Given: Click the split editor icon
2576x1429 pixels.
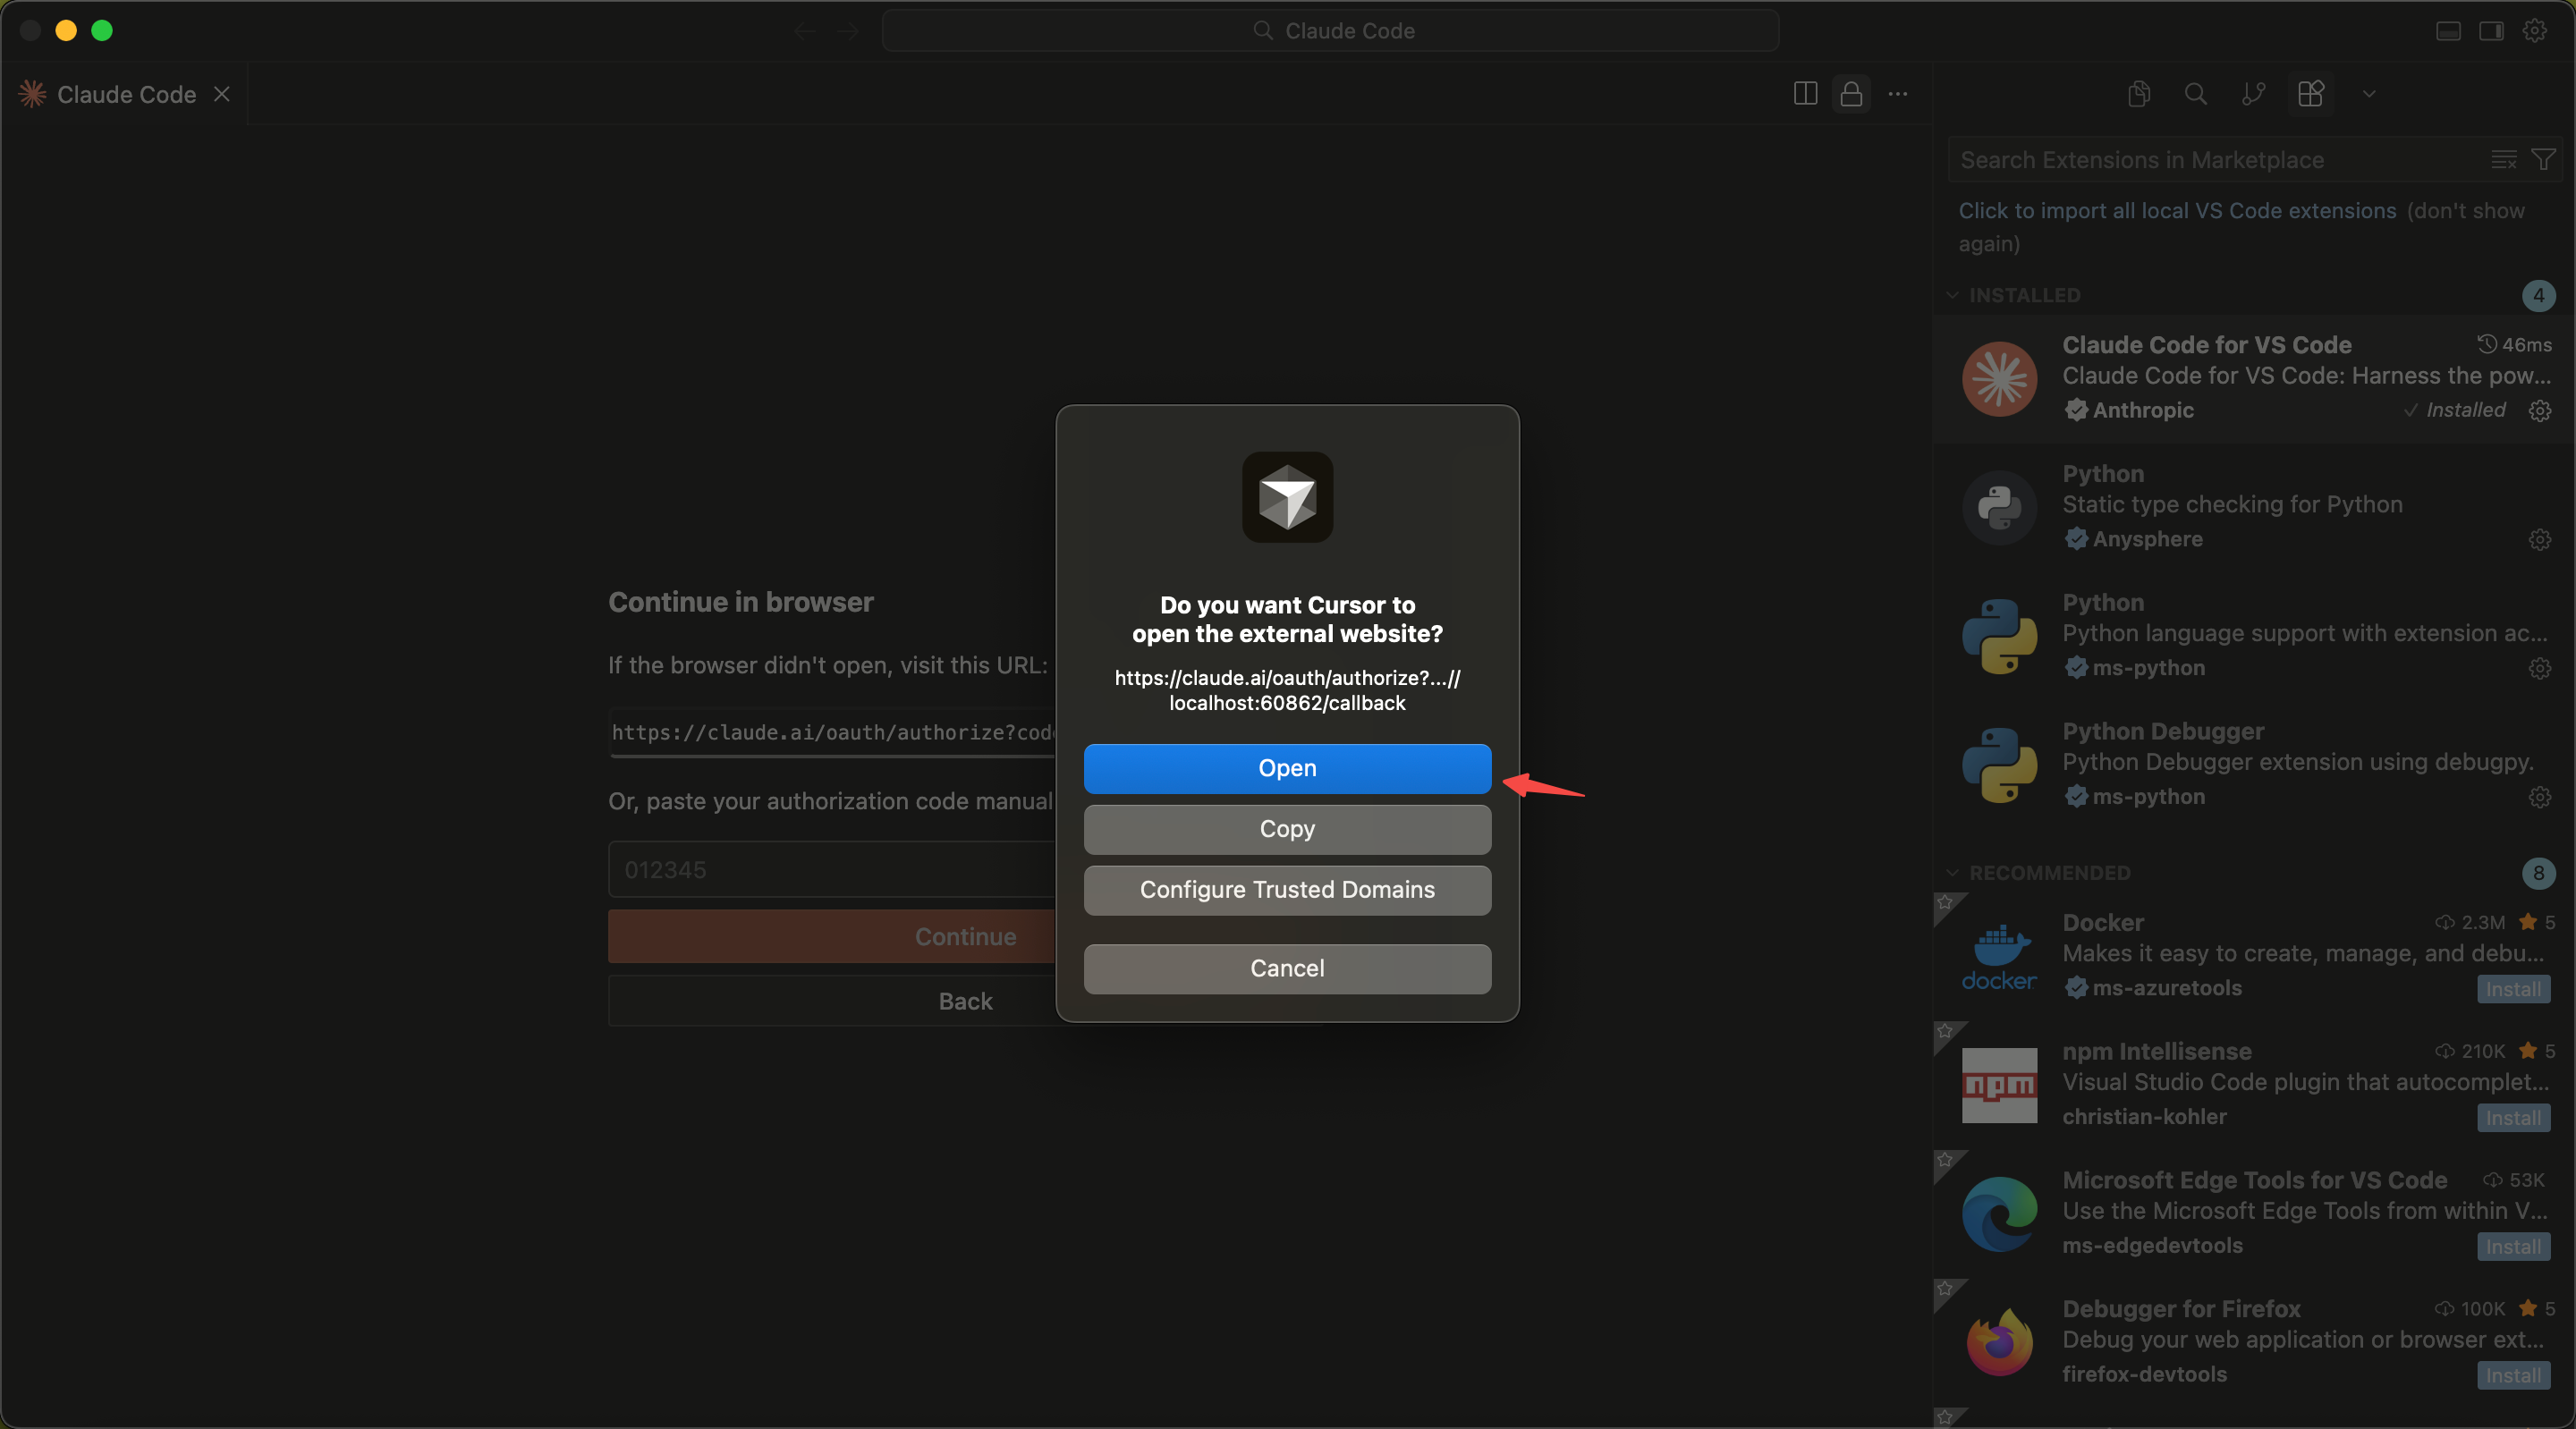Looking at the screenshot, I should tap(1805, 94).
